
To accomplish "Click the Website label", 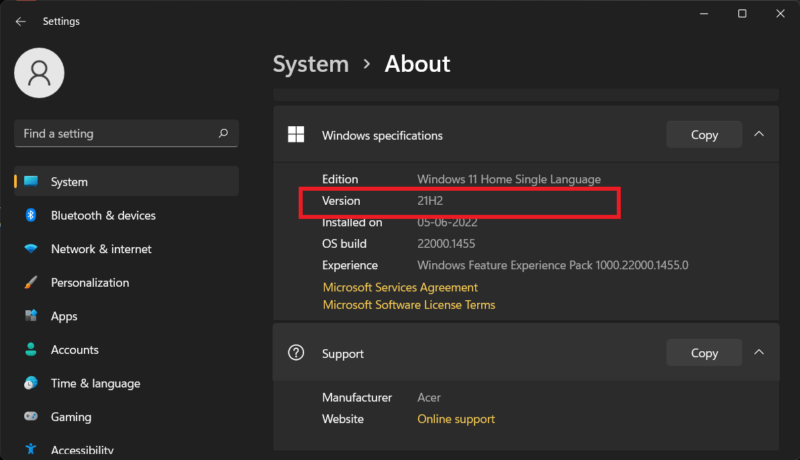I will pos(342,419).
